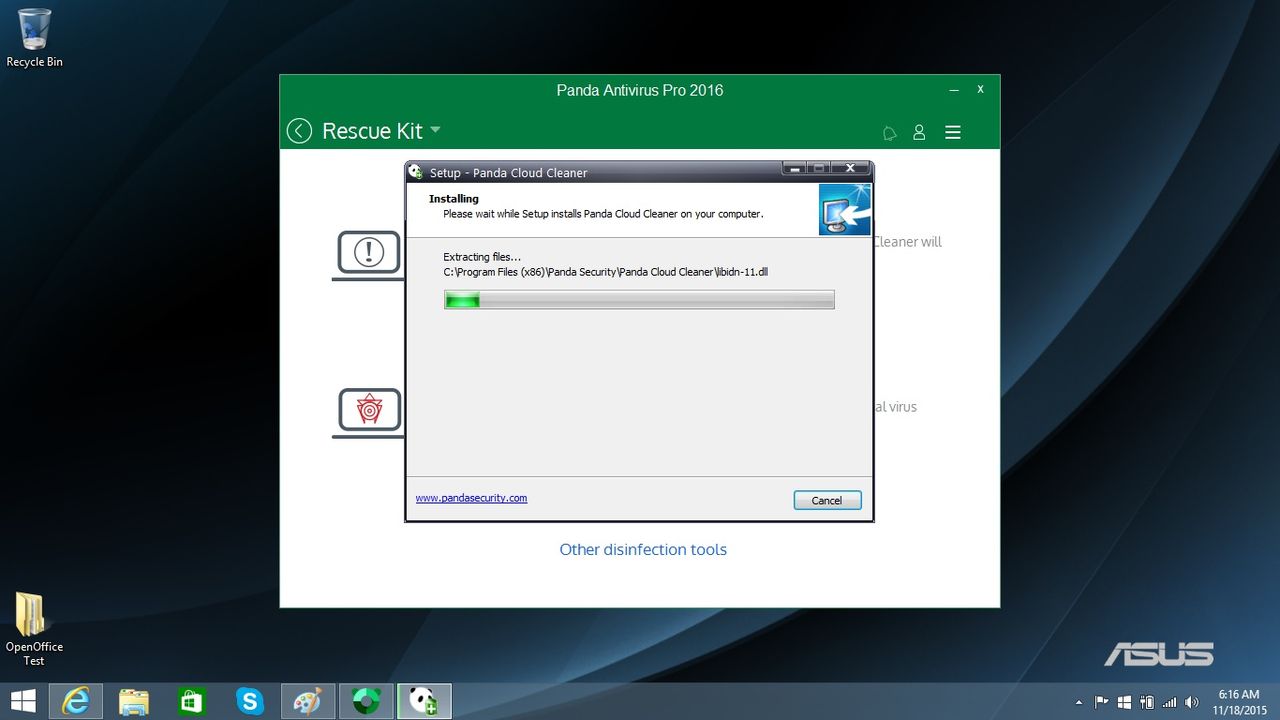Click the Panda Antivirus Pro 2016 title
Viewport: 1280px width, 720px height.
click(640, 90)
